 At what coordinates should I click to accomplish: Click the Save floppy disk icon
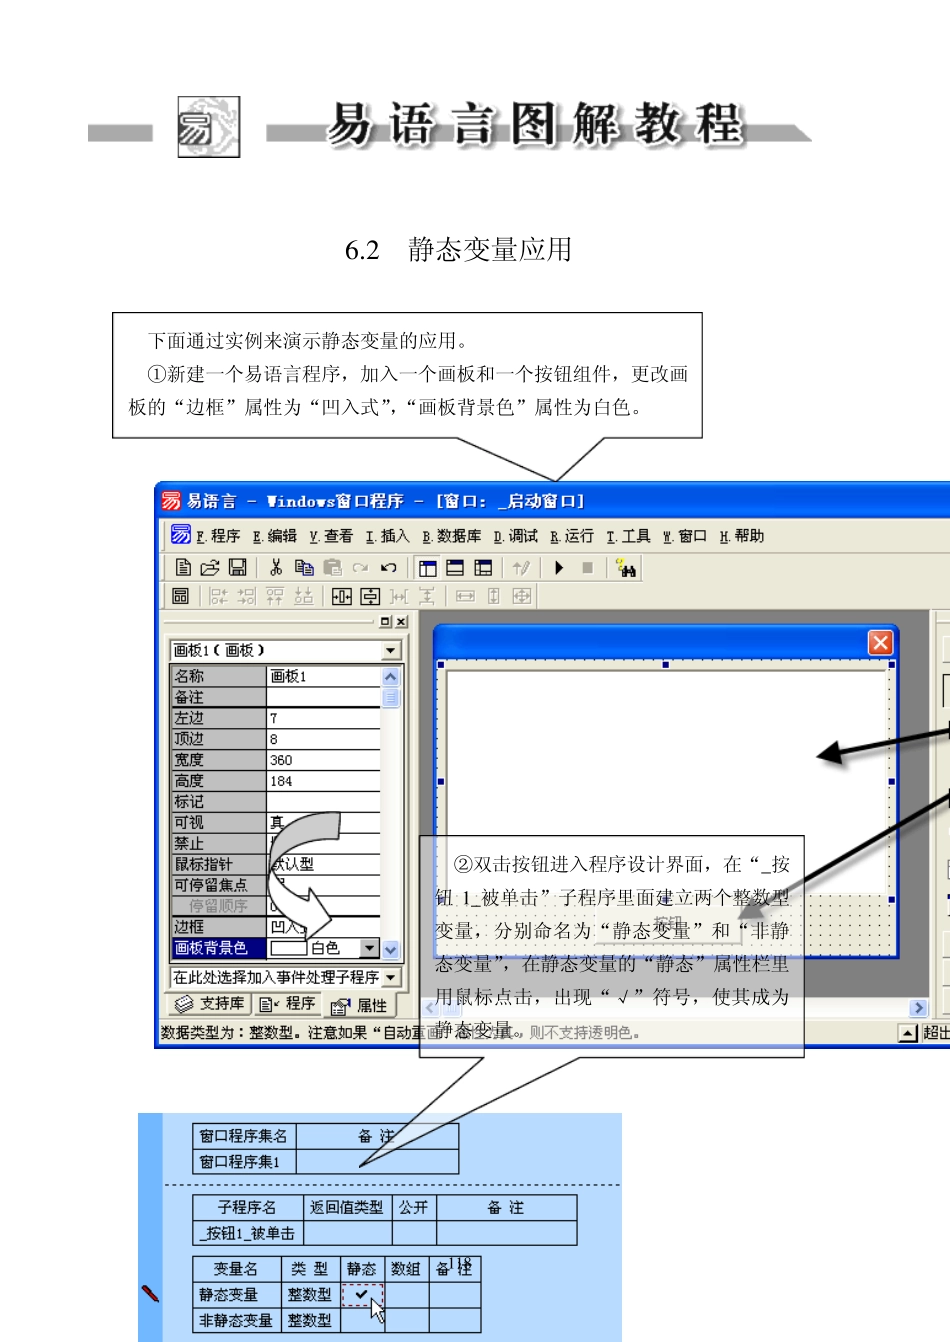238,568
